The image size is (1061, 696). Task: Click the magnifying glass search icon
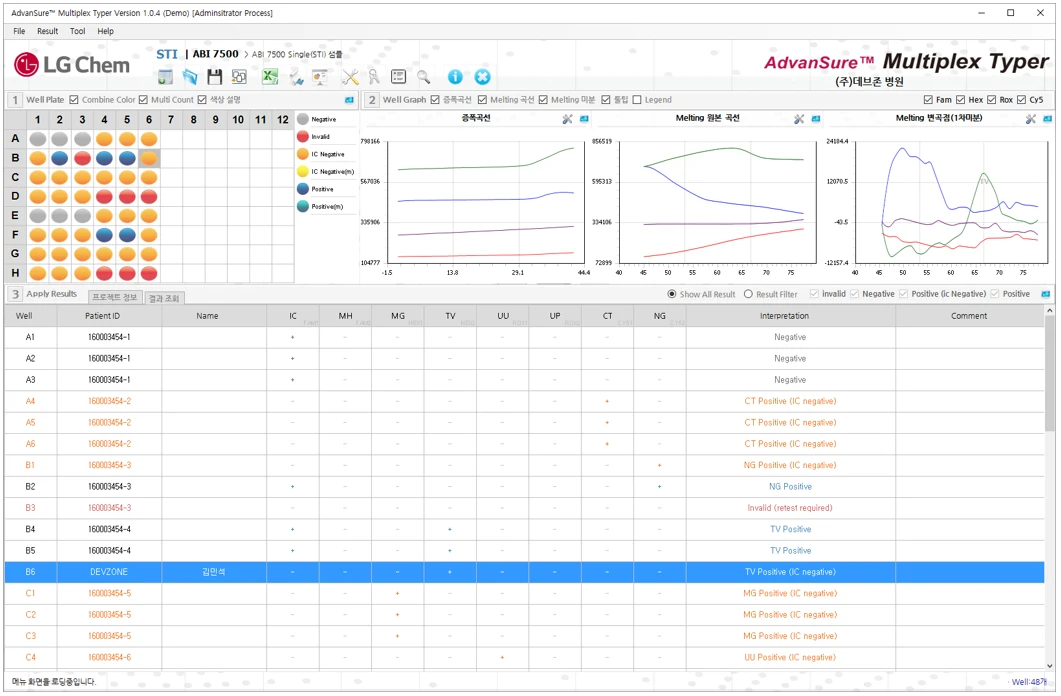click(424, 77)
